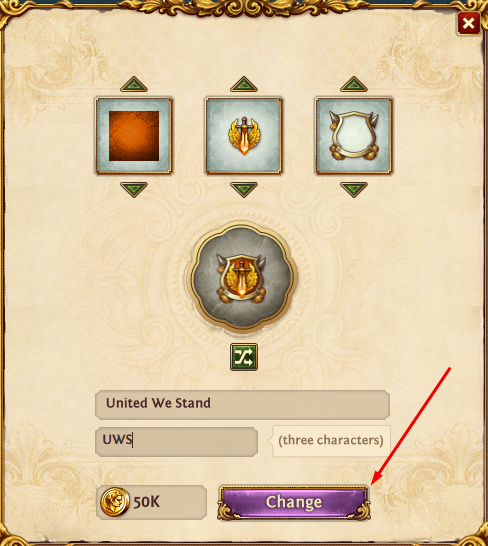The height and width of the screenshot is (546, 488).
Task: Click the down arrow below orange background tile
Action: (x=134, y=190)
